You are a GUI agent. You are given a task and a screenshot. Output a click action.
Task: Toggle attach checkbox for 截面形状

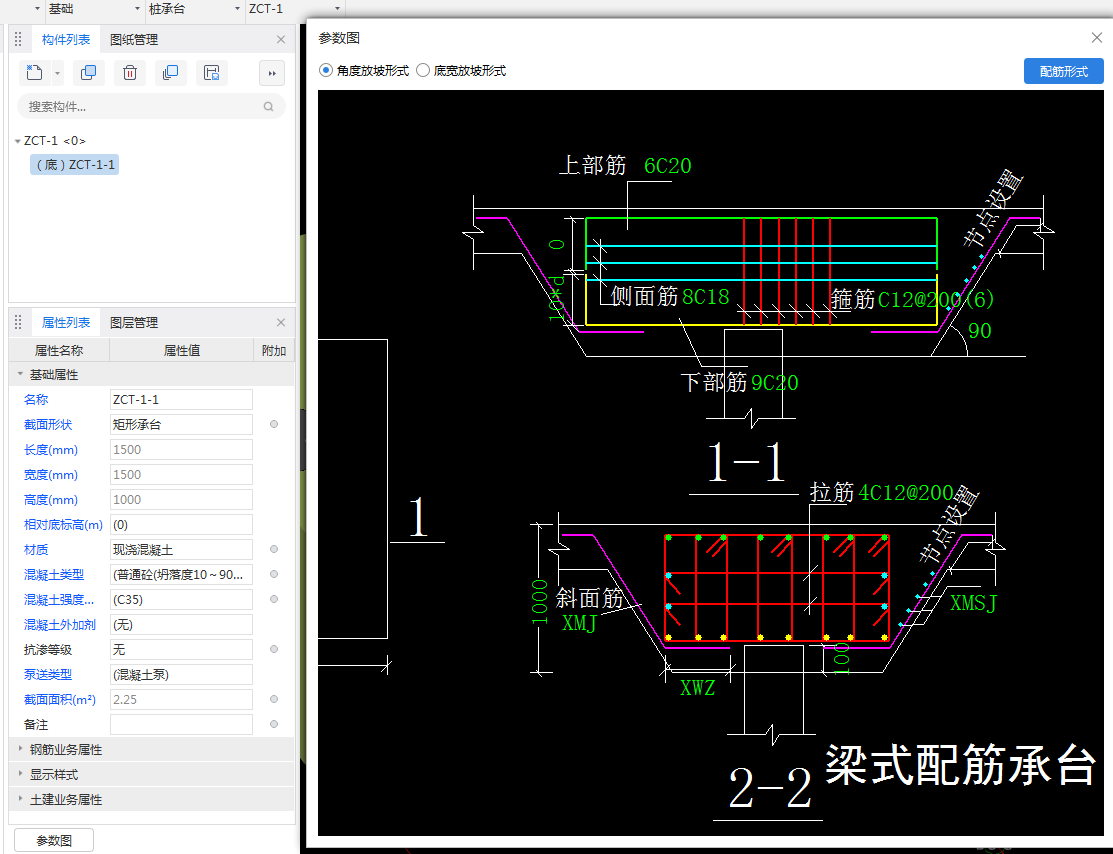[274, 425]
